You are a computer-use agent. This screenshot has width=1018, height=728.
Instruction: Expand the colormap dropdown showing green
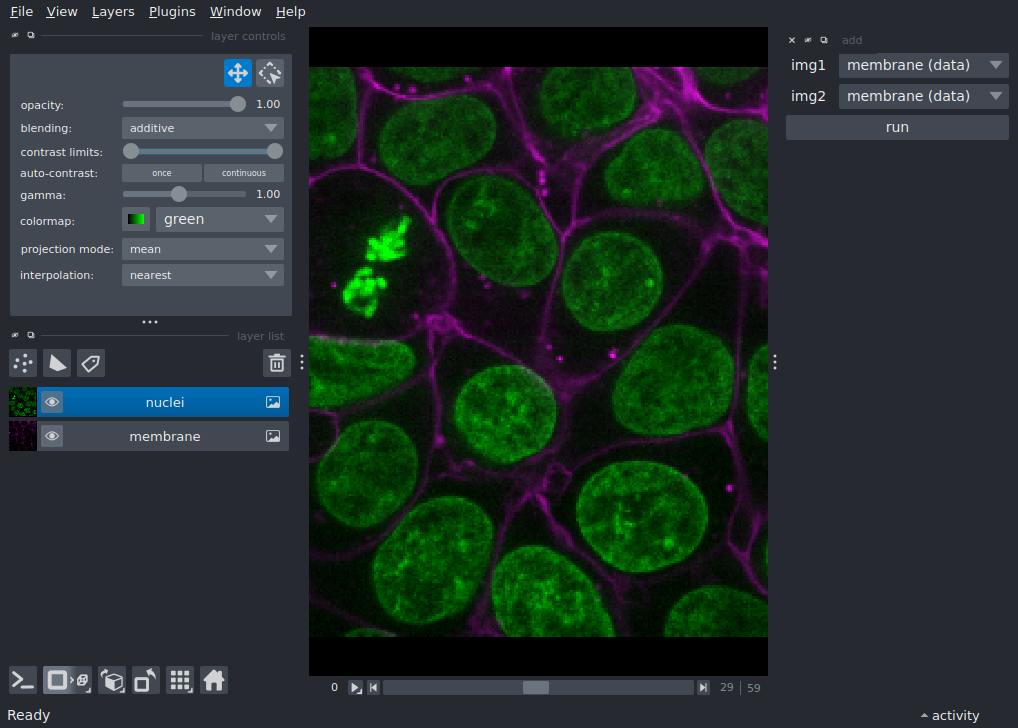219,219
